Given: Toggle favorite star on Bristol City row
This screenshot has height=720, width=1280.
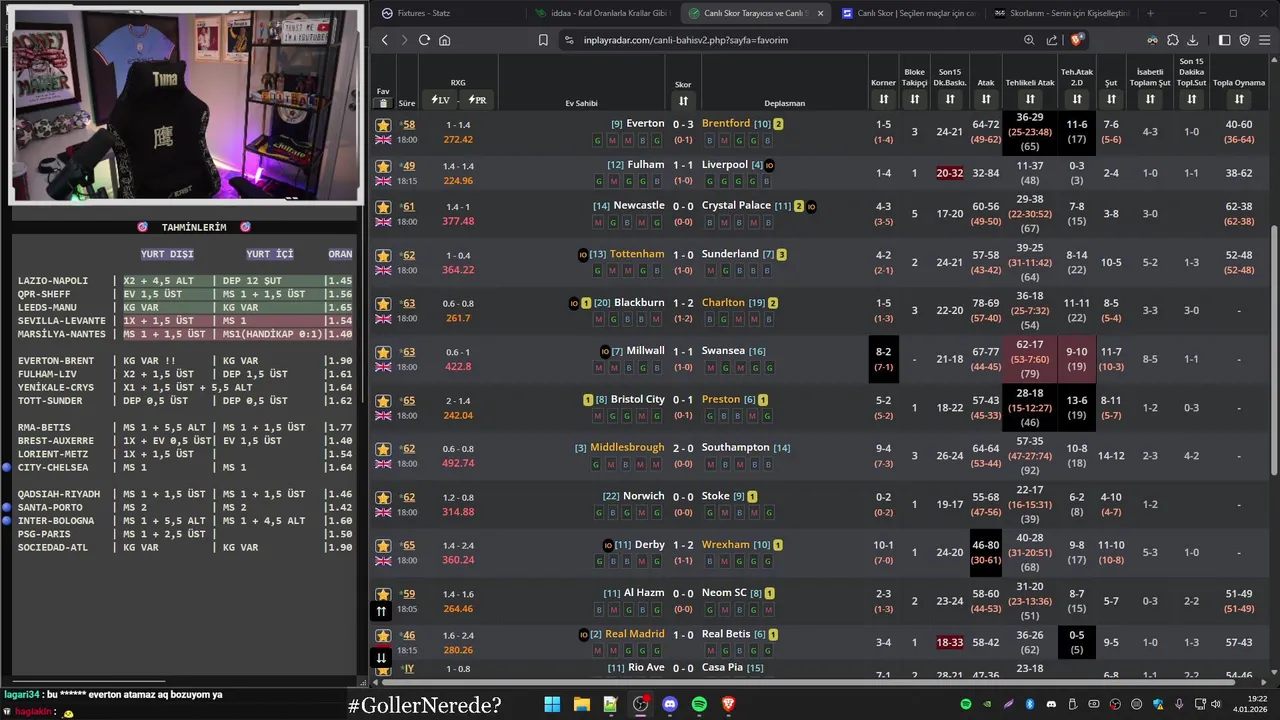Looking at the screenshot, I should 383,401.
